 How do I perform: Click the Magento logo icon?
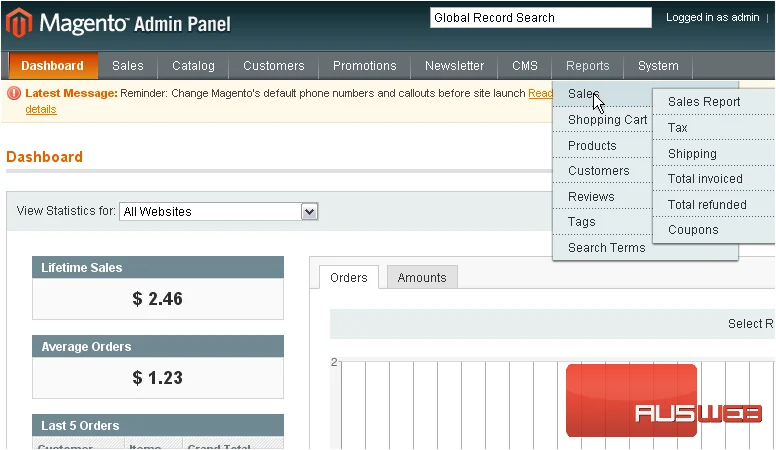click(19, 23)
